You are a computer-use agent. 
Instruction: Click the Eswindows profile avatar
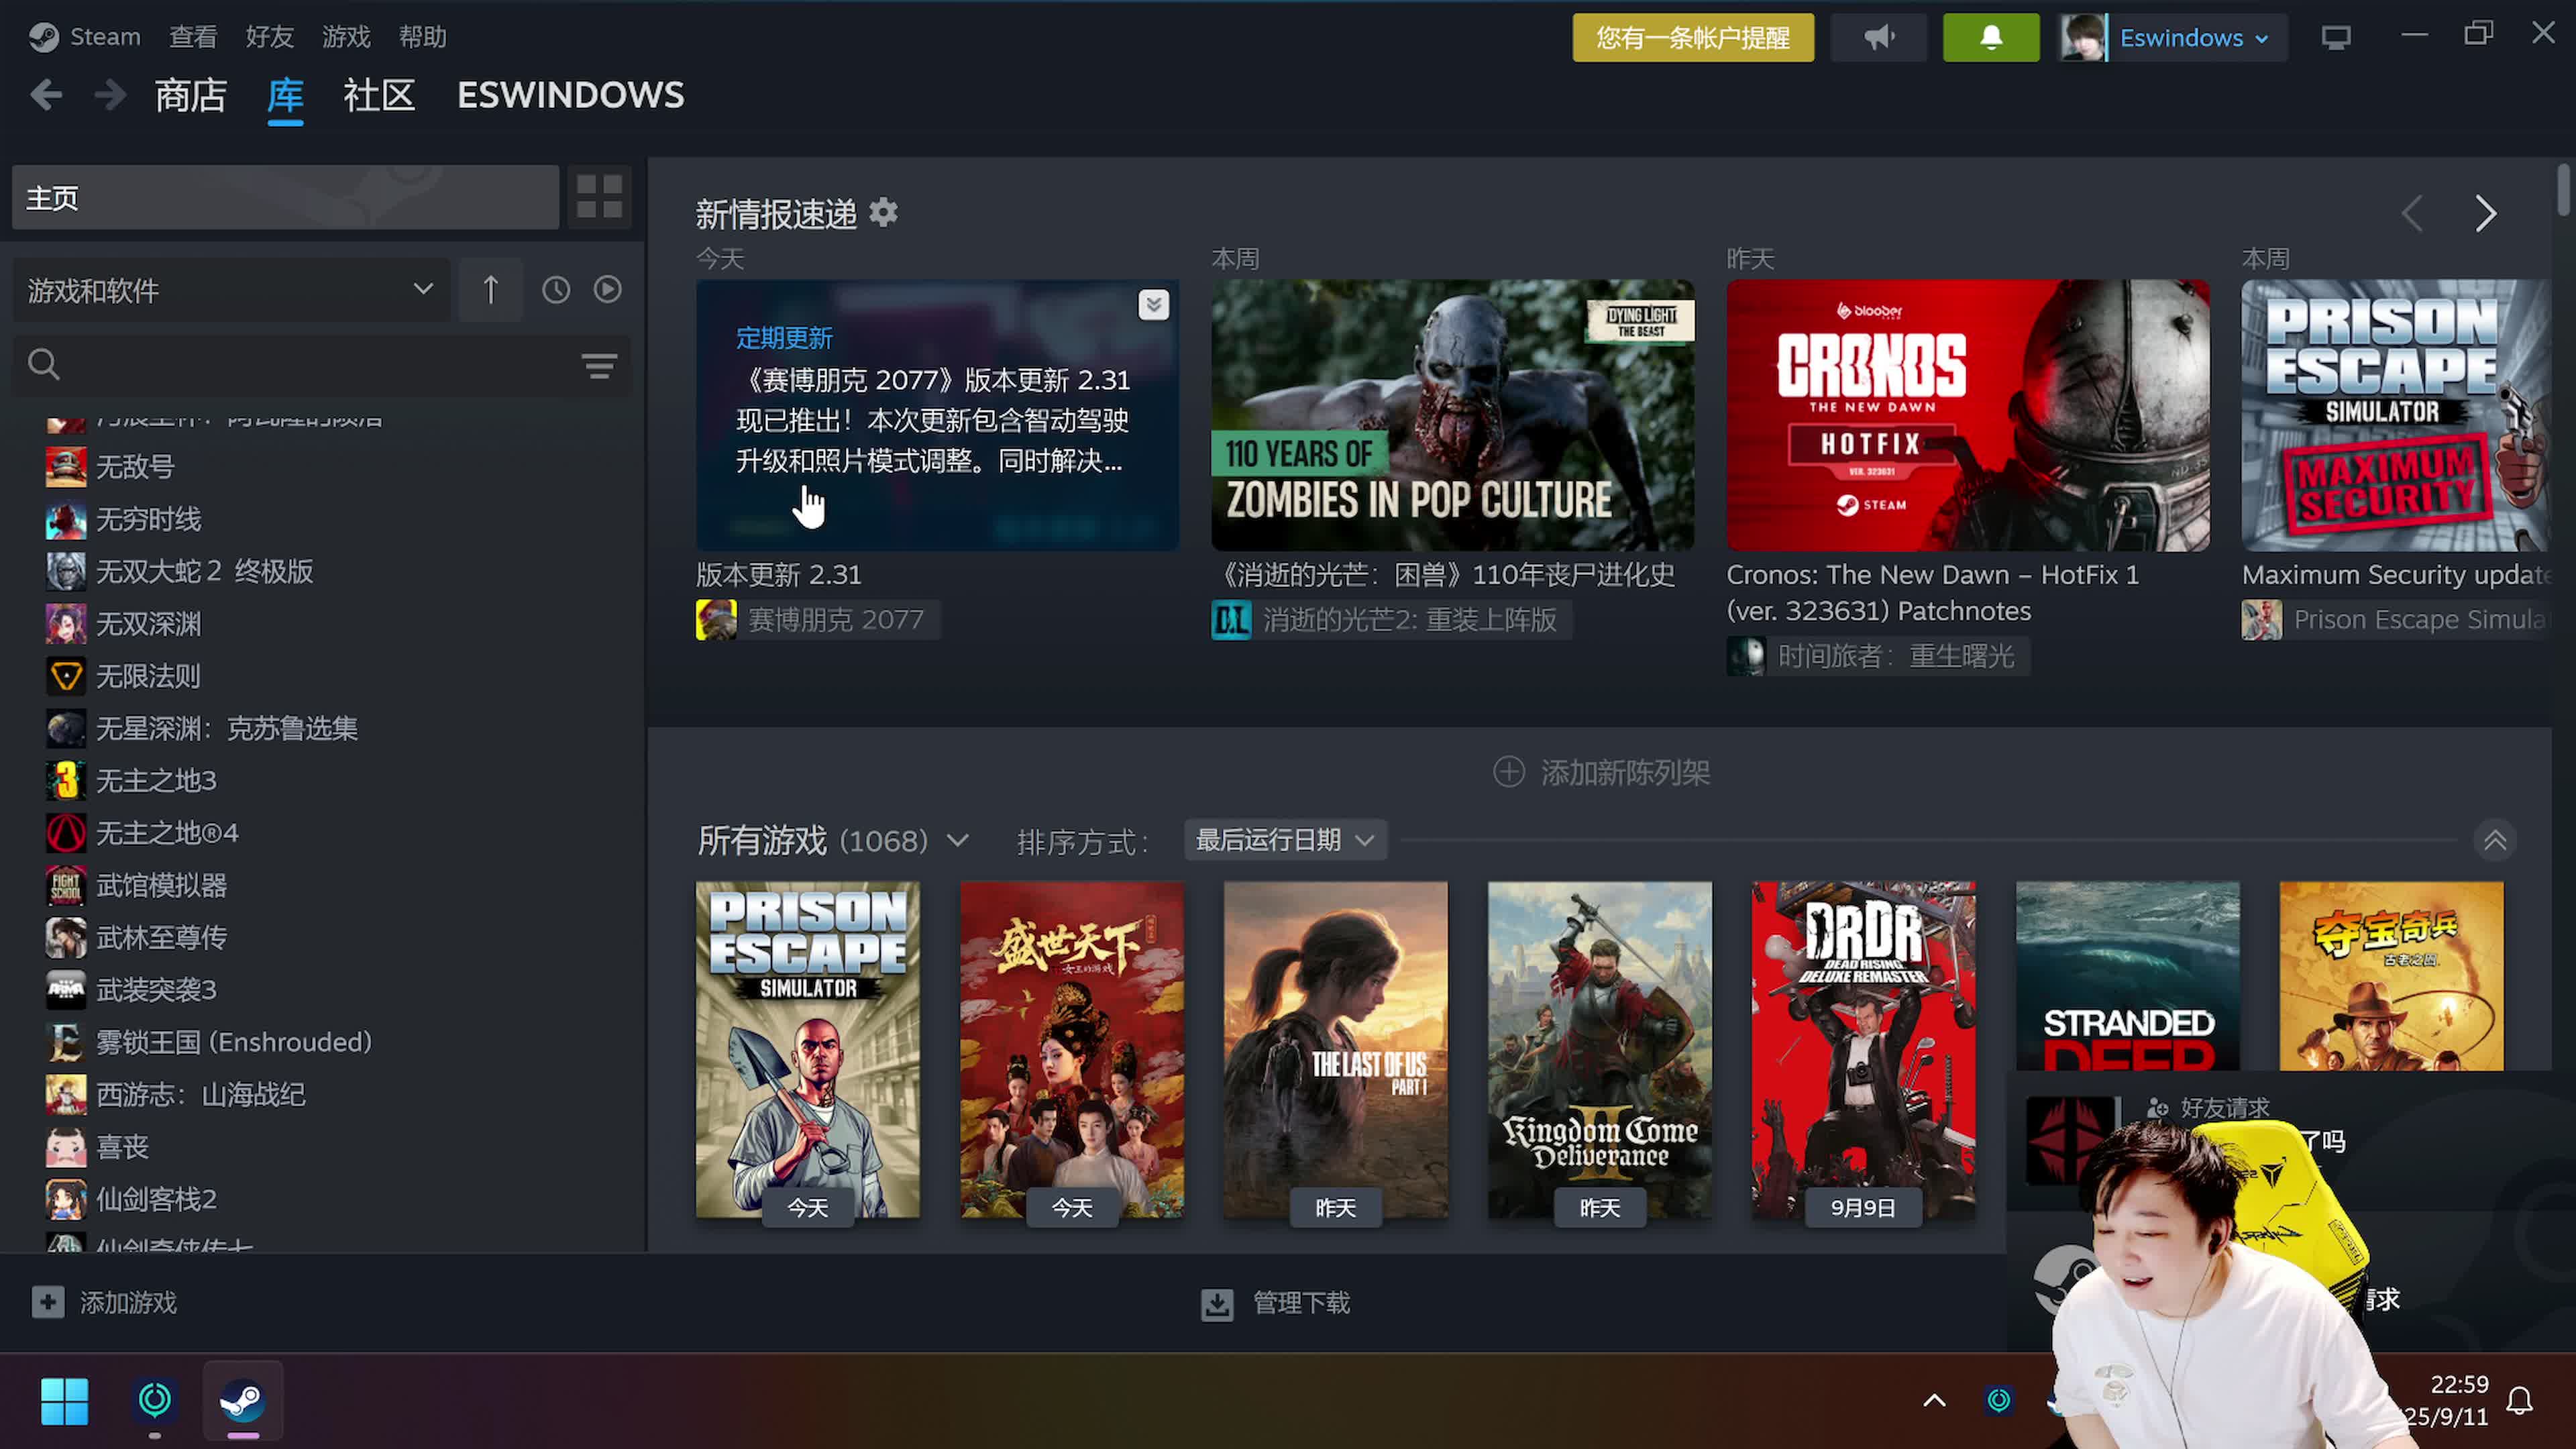pyautogui.click(x=2083, y=38)
